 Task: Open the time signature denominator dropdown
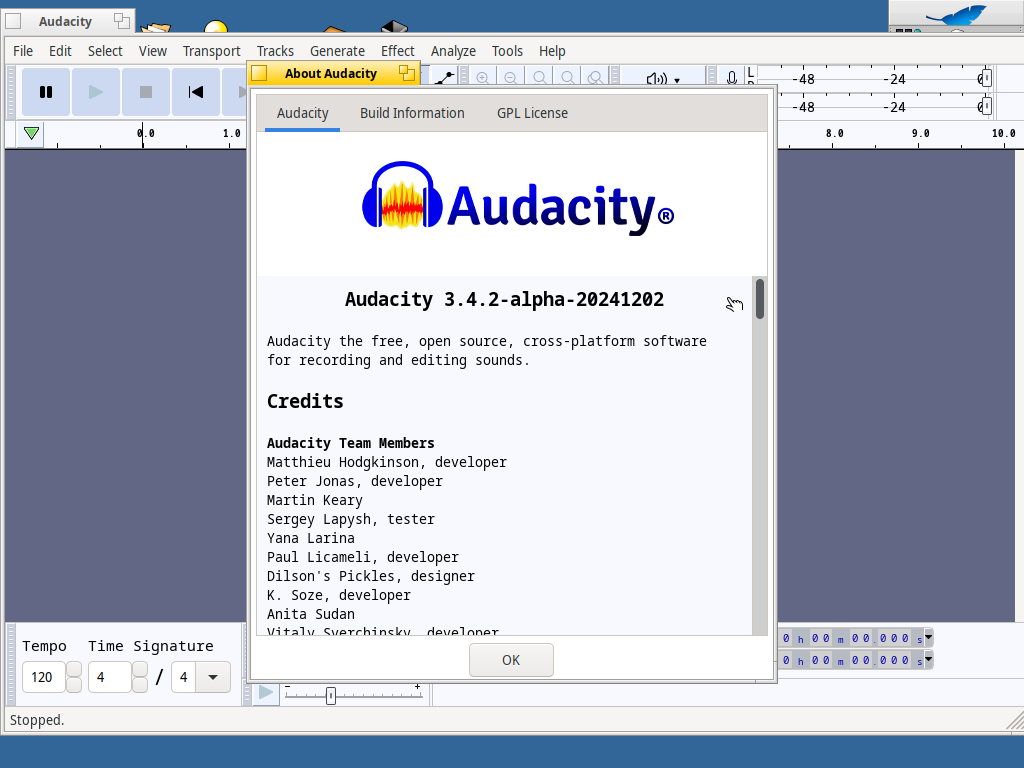[212, 677]
